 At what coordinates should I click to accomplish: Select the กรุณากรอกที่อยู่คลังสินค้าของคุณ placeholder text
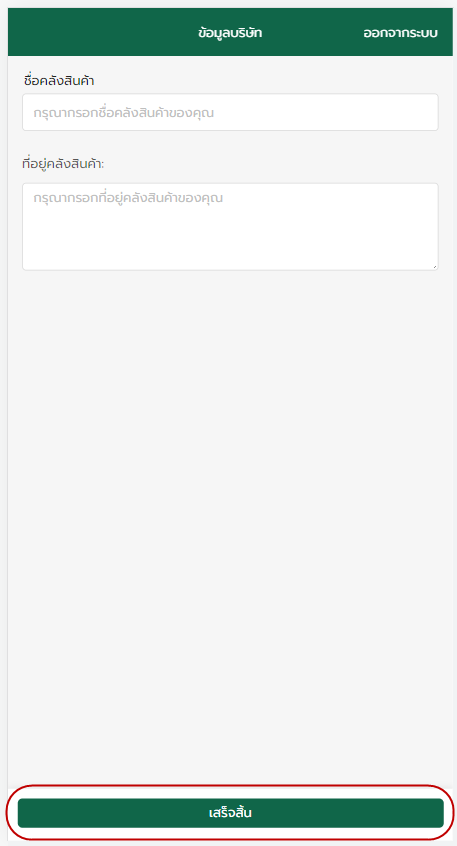point(128,197)
